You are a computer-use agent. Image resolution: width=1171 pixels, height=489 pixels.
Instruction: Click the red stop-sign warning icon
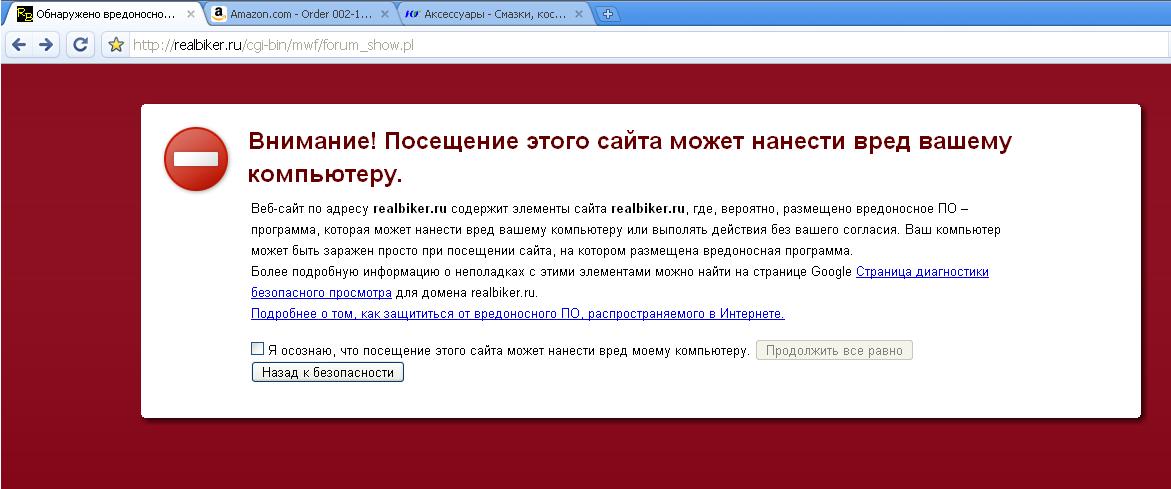[196, 159]
